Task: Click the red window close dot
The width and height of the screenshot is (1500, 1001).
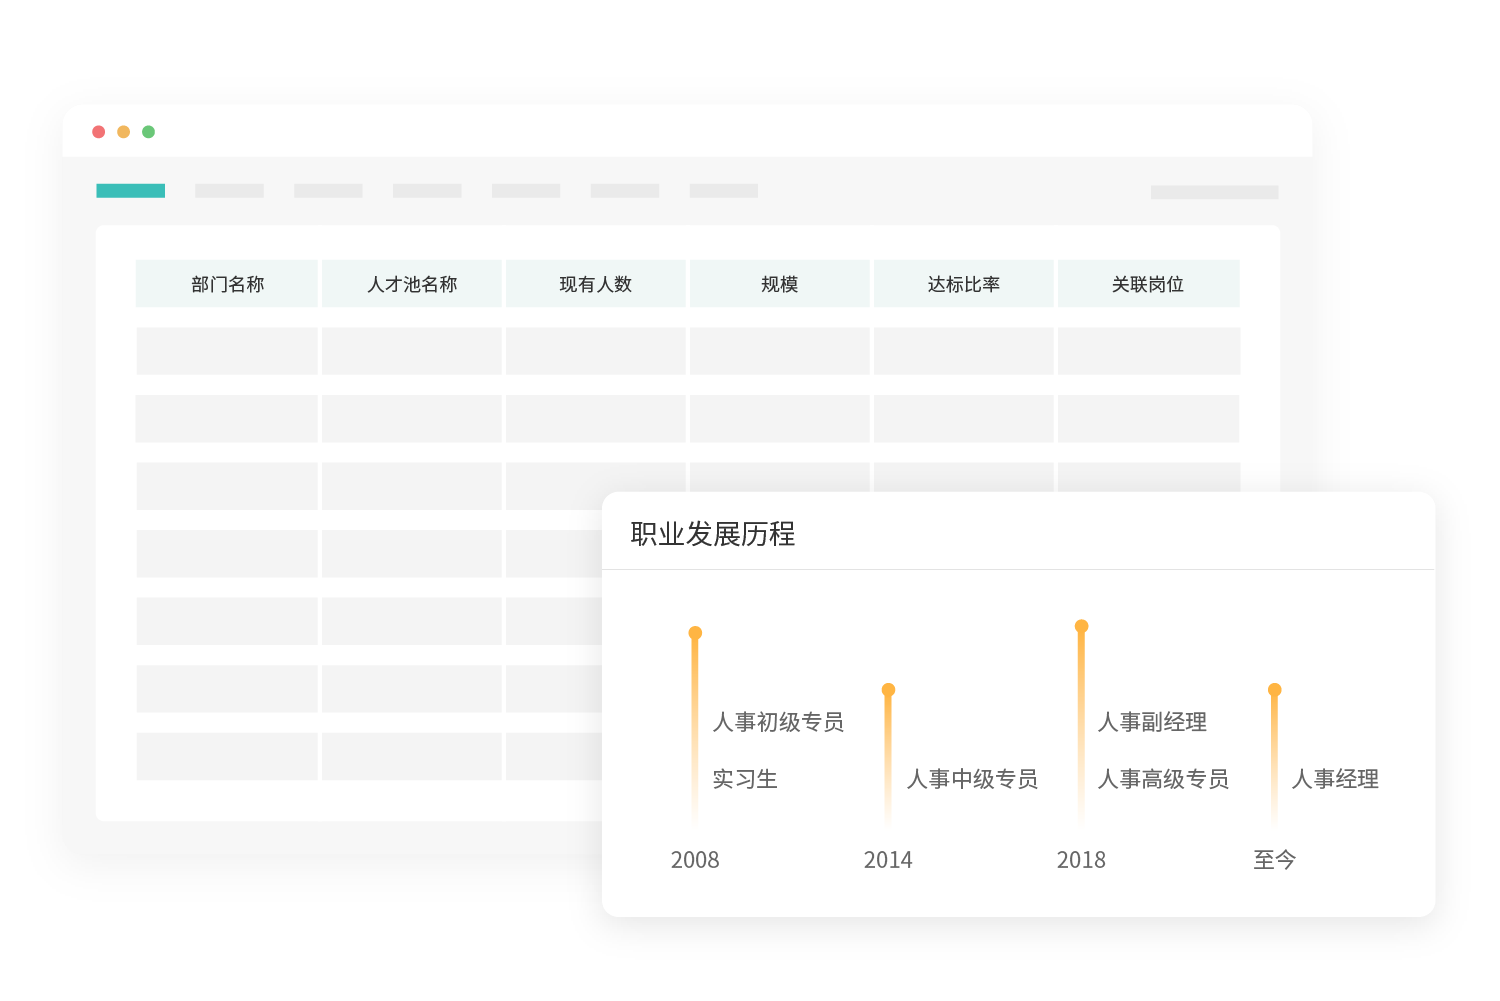Action: [99, 132]
